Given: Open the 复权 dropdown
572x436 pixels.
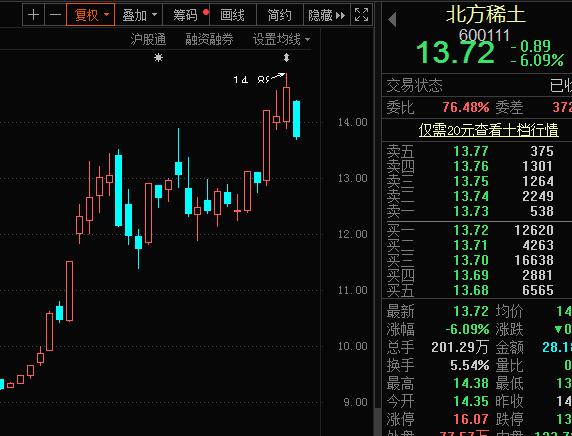Looking at the screenshot, I should pyautogui.click(x=90, y=15).
